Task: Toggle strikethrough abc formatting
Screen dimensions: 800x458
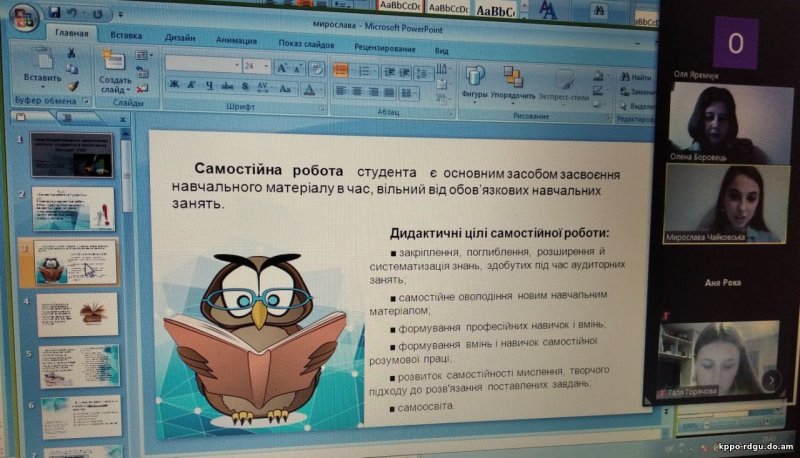Action: tap(227, 86)
